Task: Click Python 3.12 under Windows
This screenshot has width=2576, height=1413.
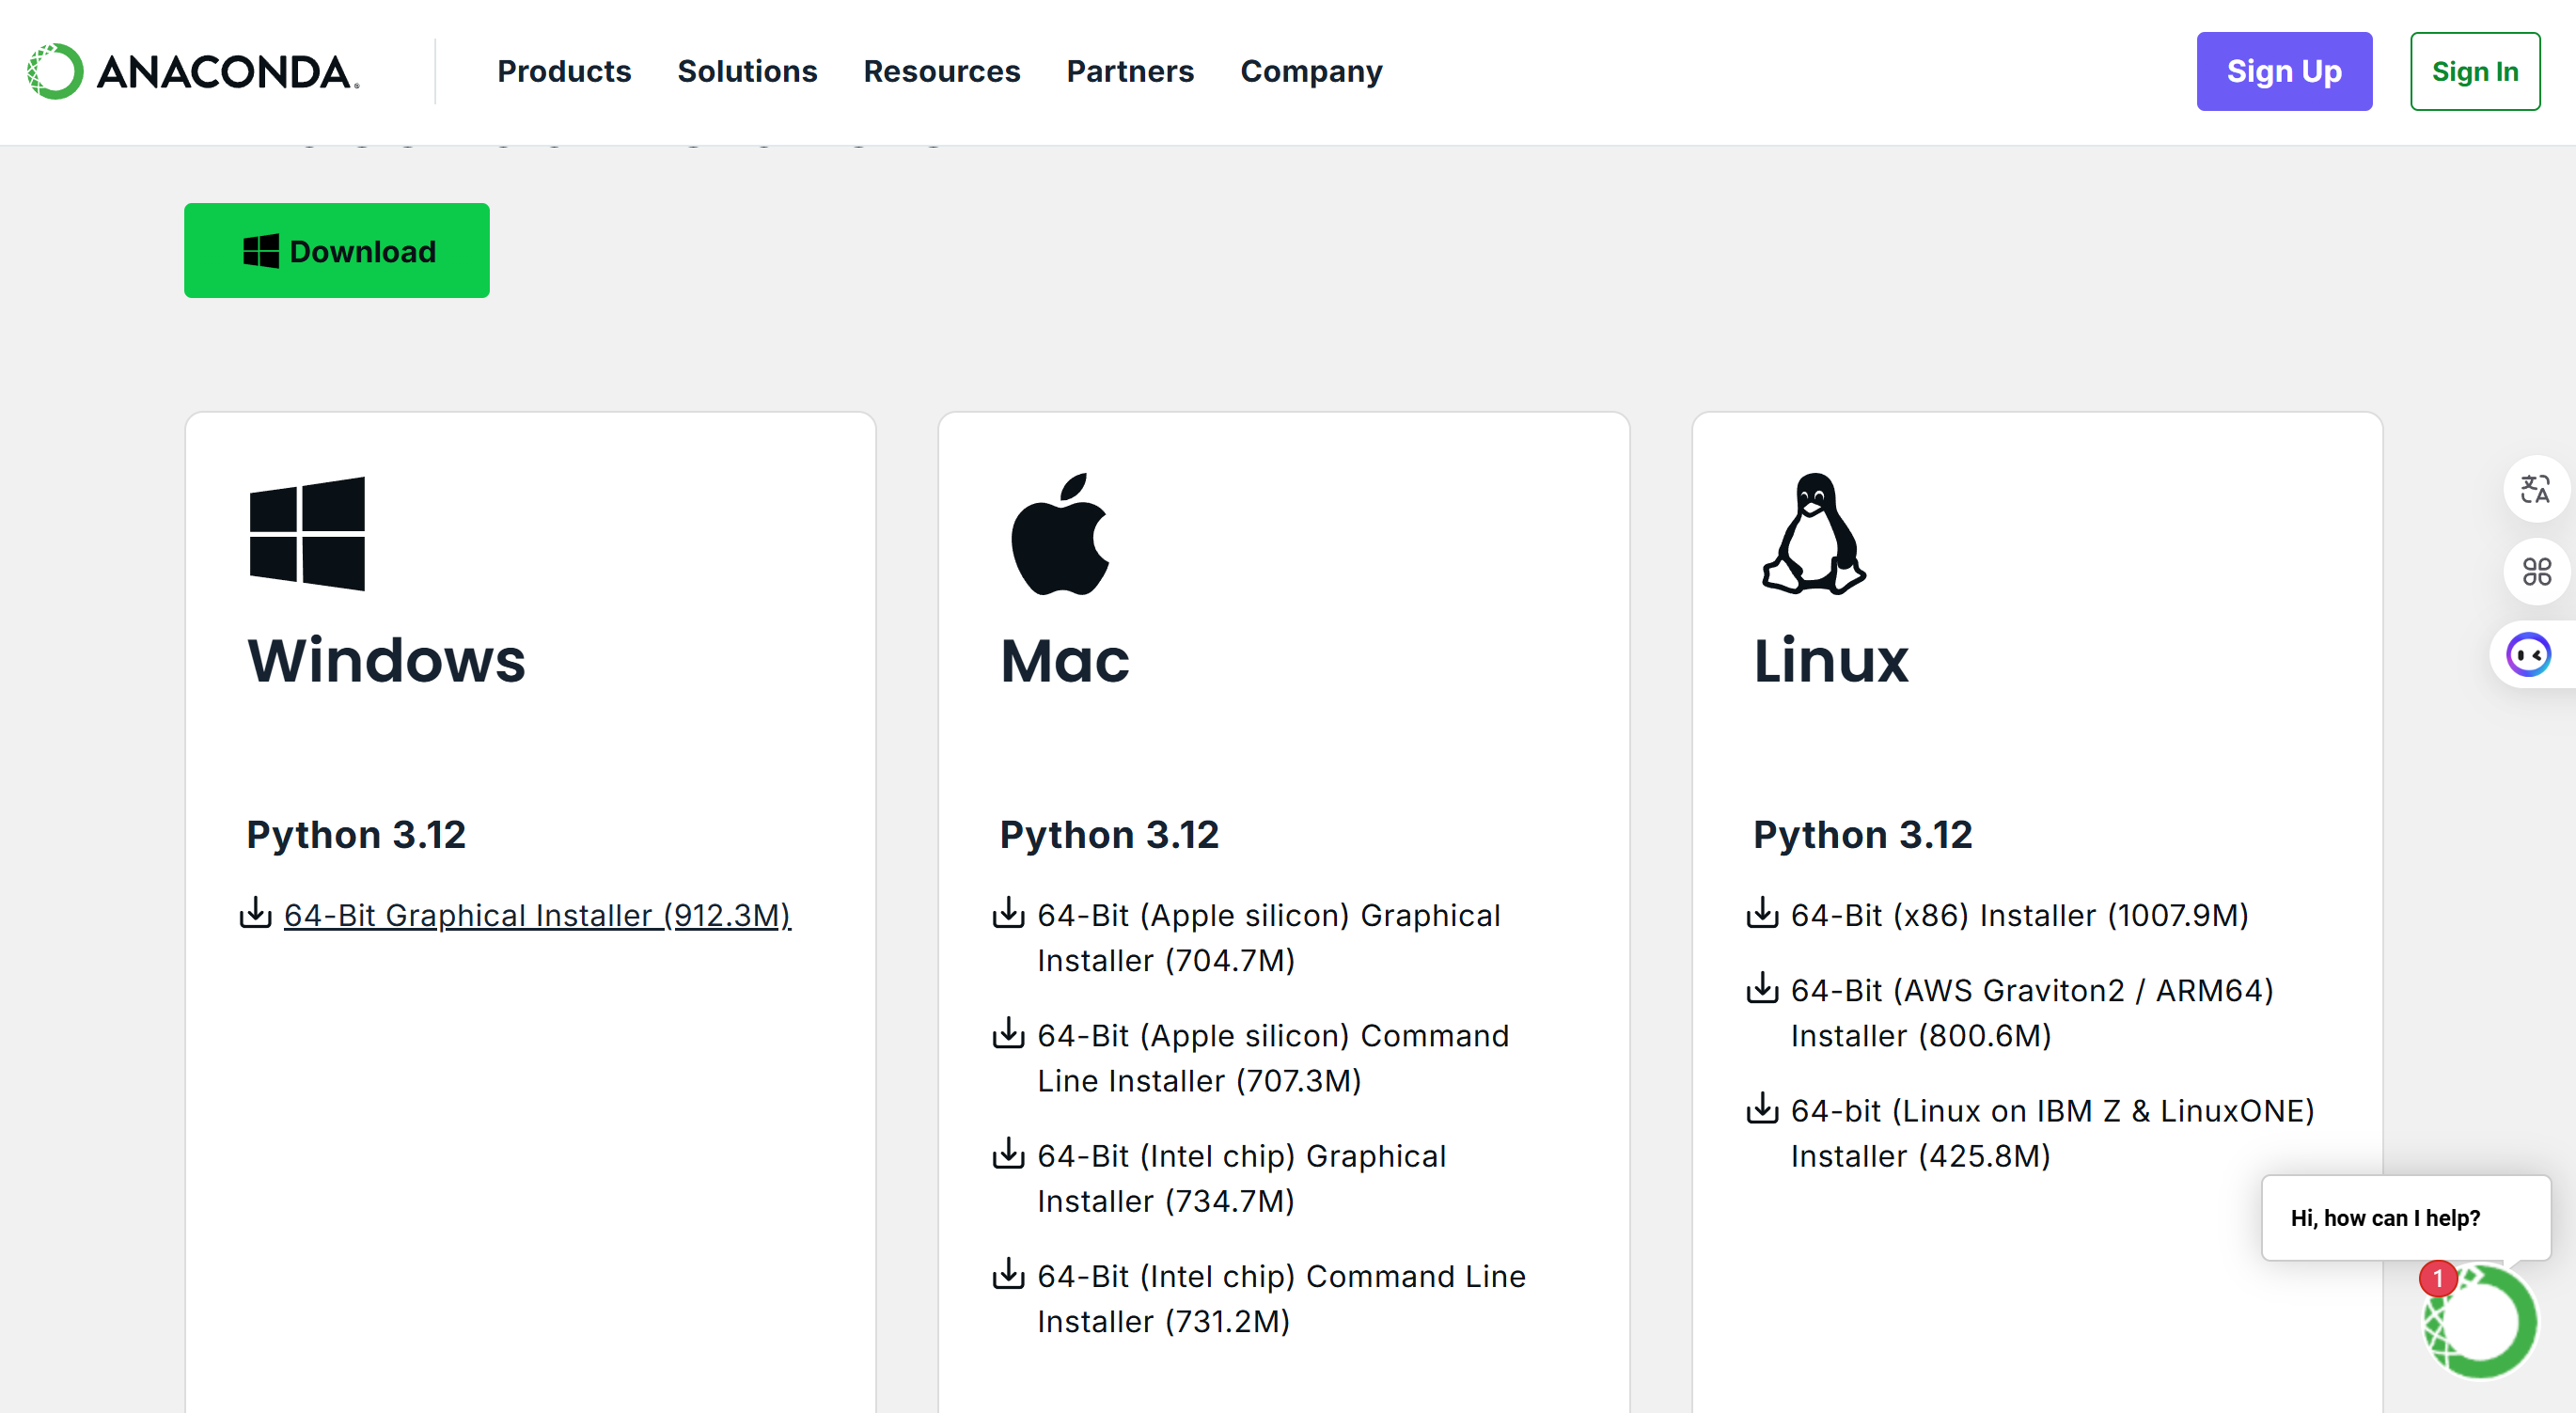Action: [356, 834]
